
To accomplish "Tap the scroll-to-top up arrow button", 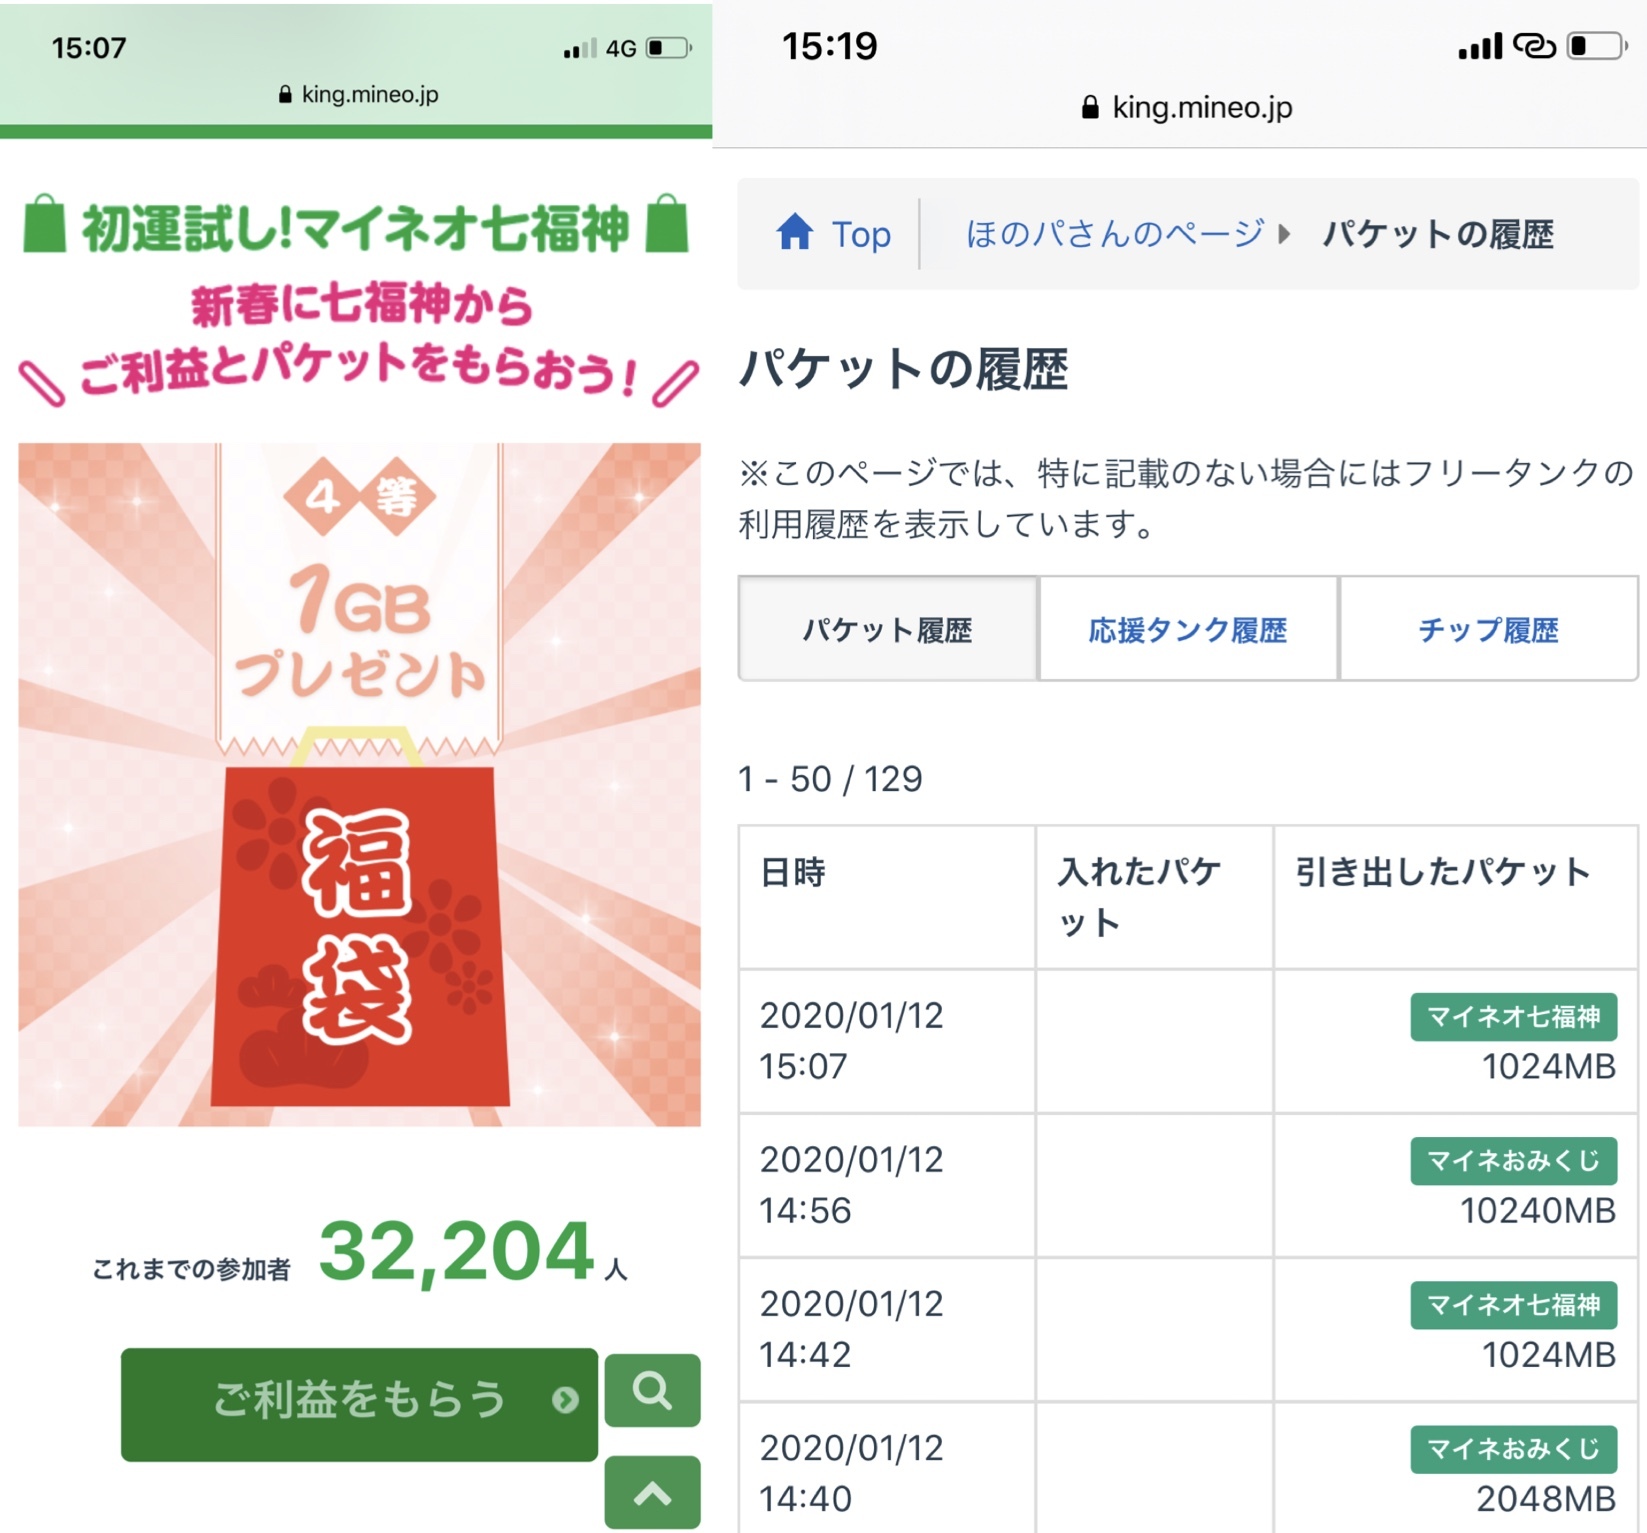I will coord(652,1493).
